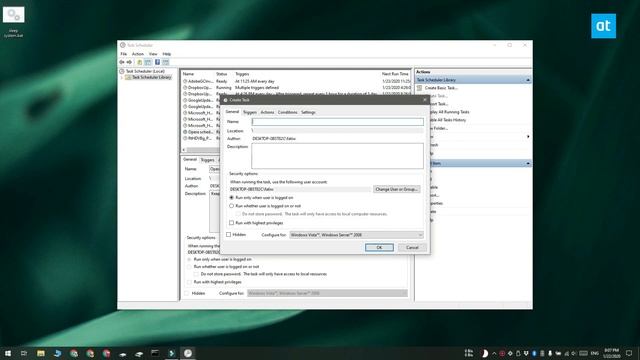Click the black Command Prompt taskbar icon

click(x=155, y=353)
